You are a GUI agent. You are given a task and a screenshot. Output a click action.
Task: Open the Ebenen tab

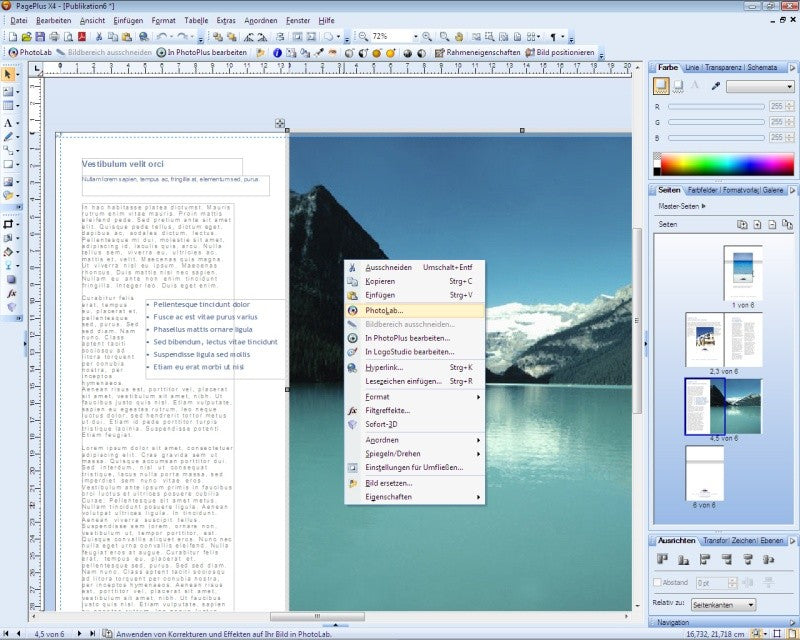pos(771,540)
